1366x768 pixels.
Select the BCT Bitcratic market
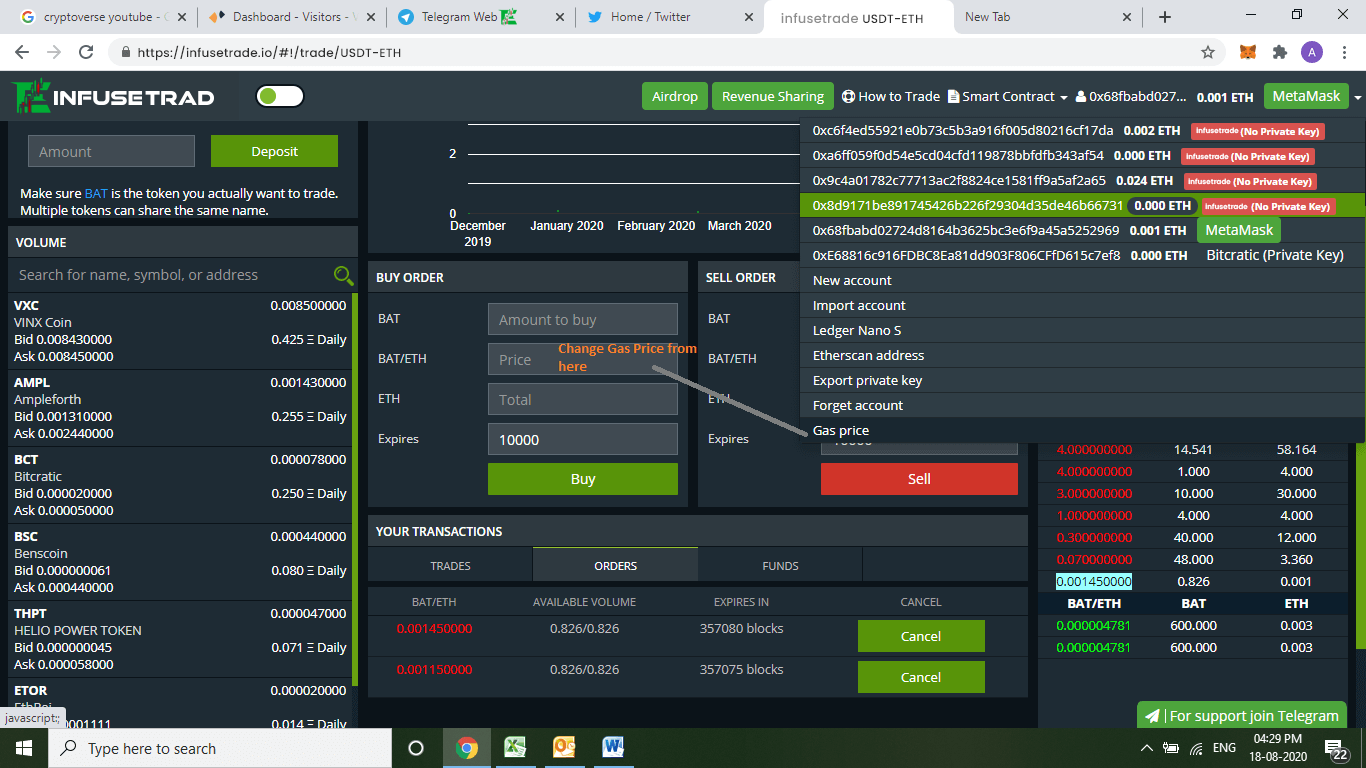[180, 485]
